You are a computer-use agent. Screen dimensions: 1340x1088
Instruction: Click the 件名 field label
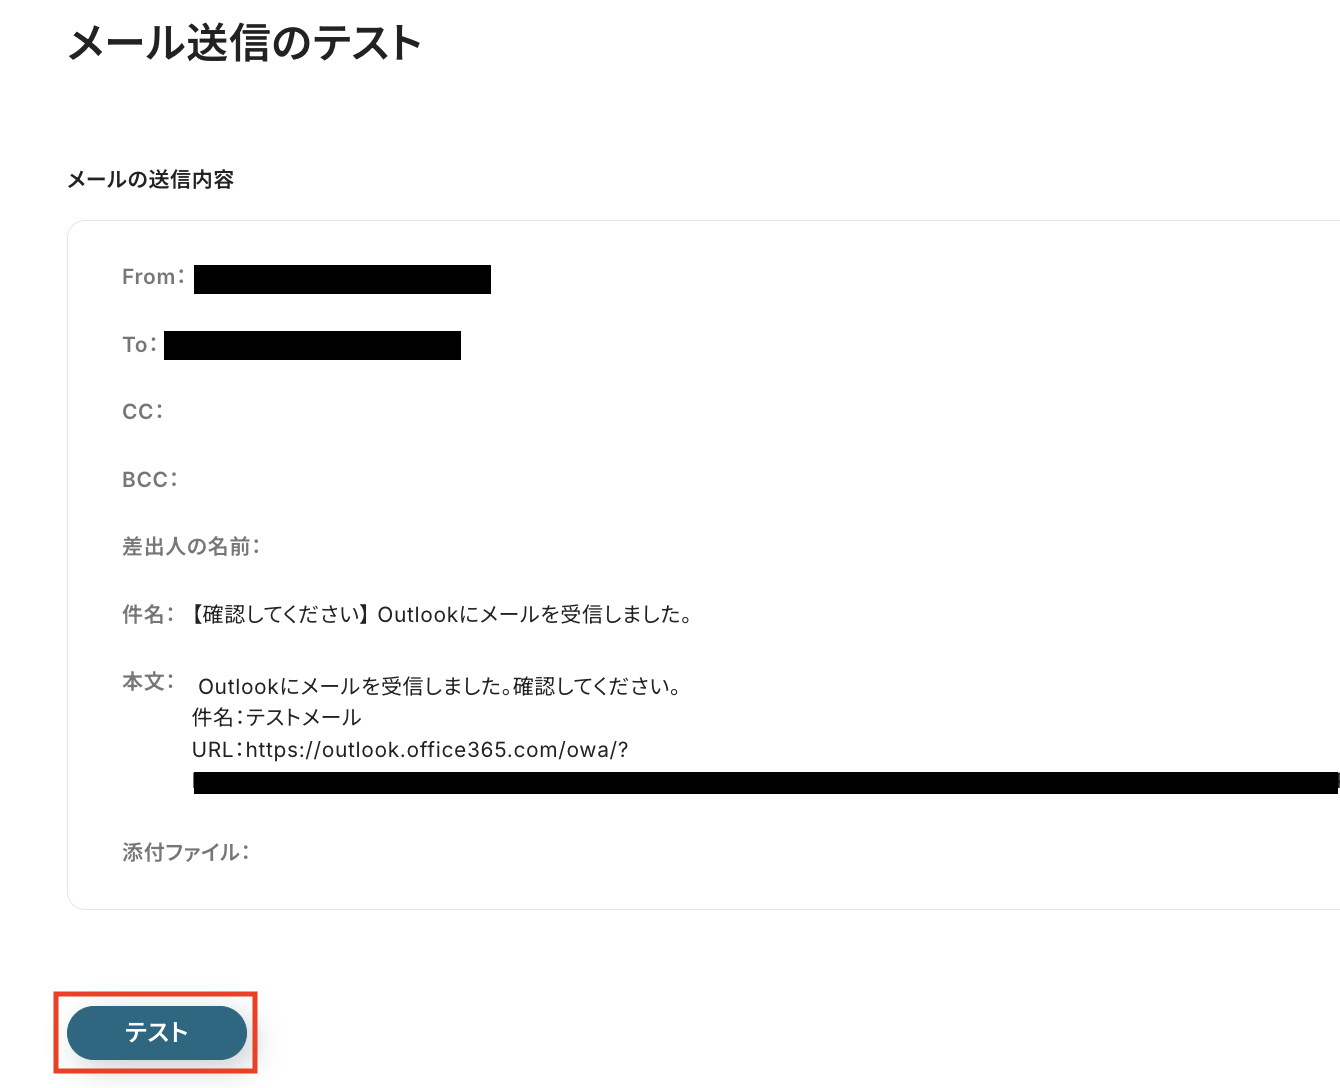[x=148, y=614]
